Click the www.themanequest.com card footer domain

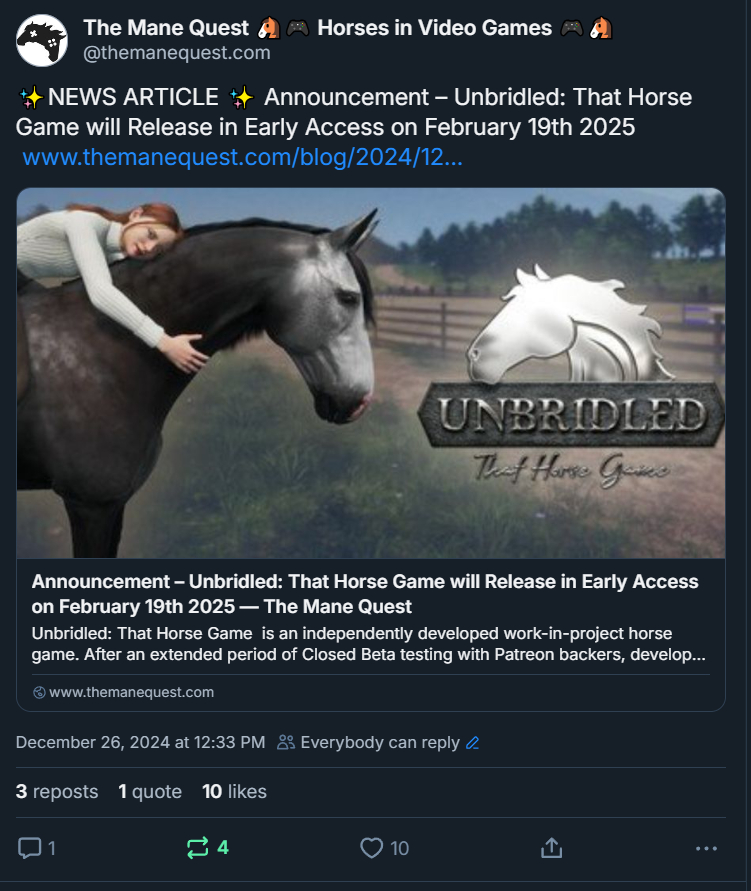click(x=131, y=692)
